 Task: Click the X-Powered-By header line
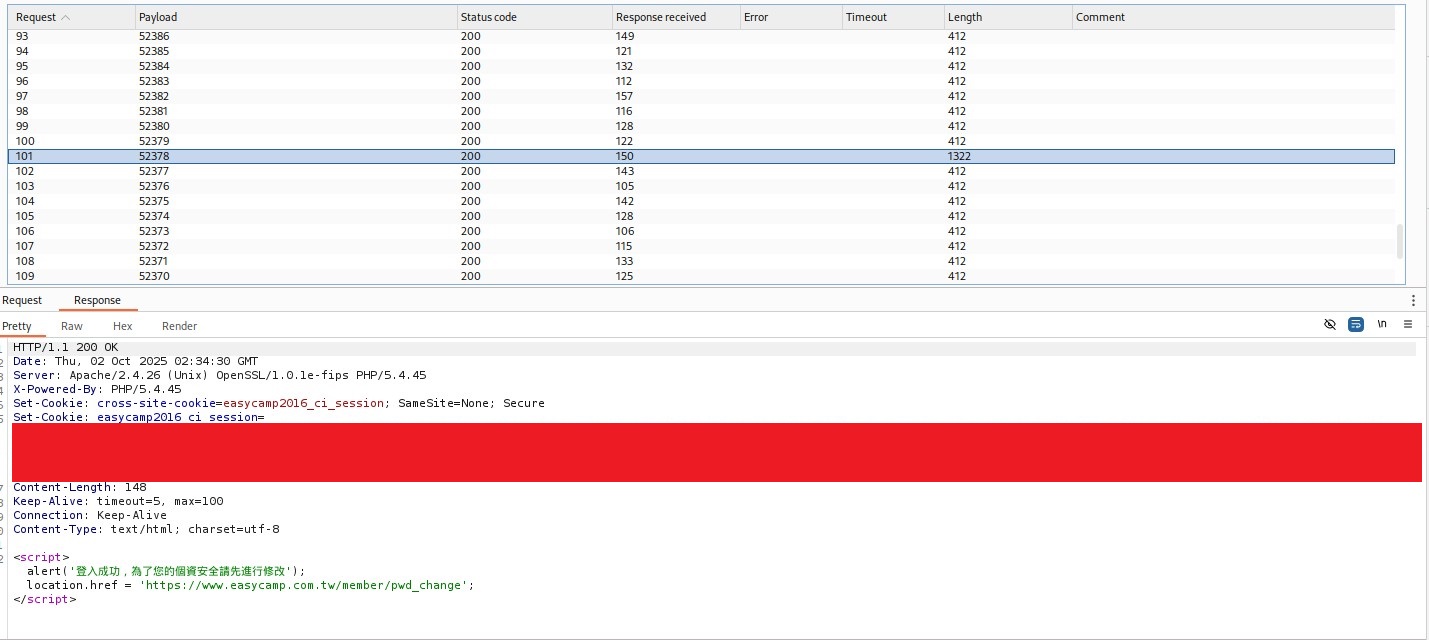[97, 389]
